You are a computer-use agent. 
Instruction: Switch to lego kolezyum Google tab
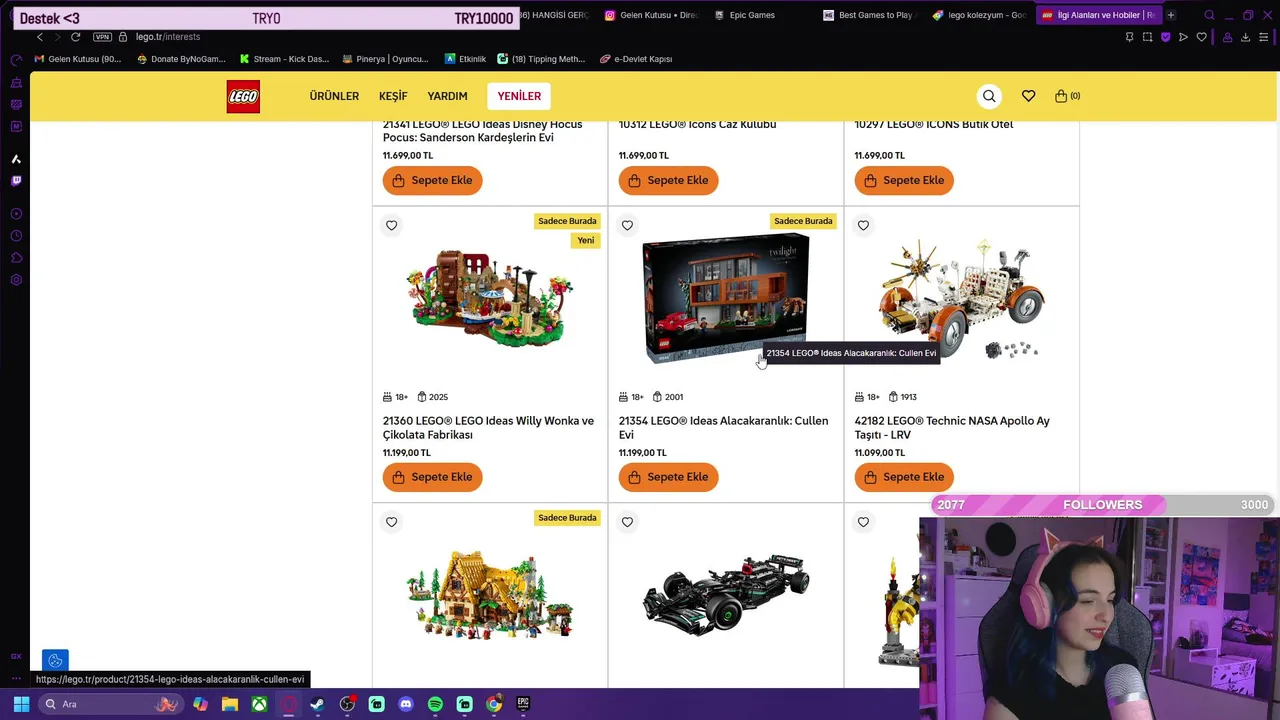point(979,15)
